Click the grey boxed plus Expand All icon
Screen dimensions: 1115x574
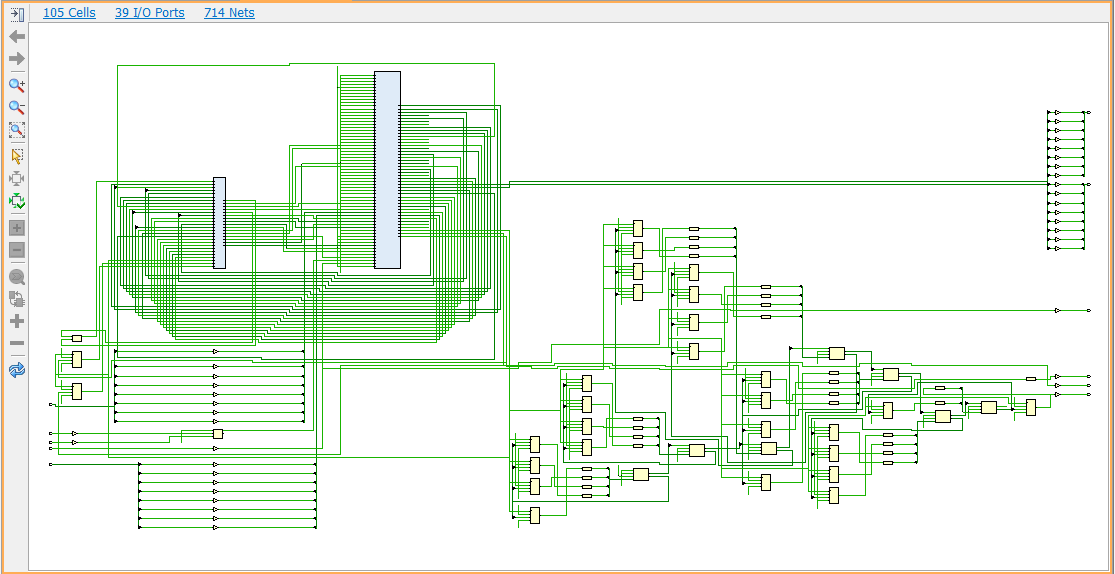pyautogui.click(x=16, y=228)
